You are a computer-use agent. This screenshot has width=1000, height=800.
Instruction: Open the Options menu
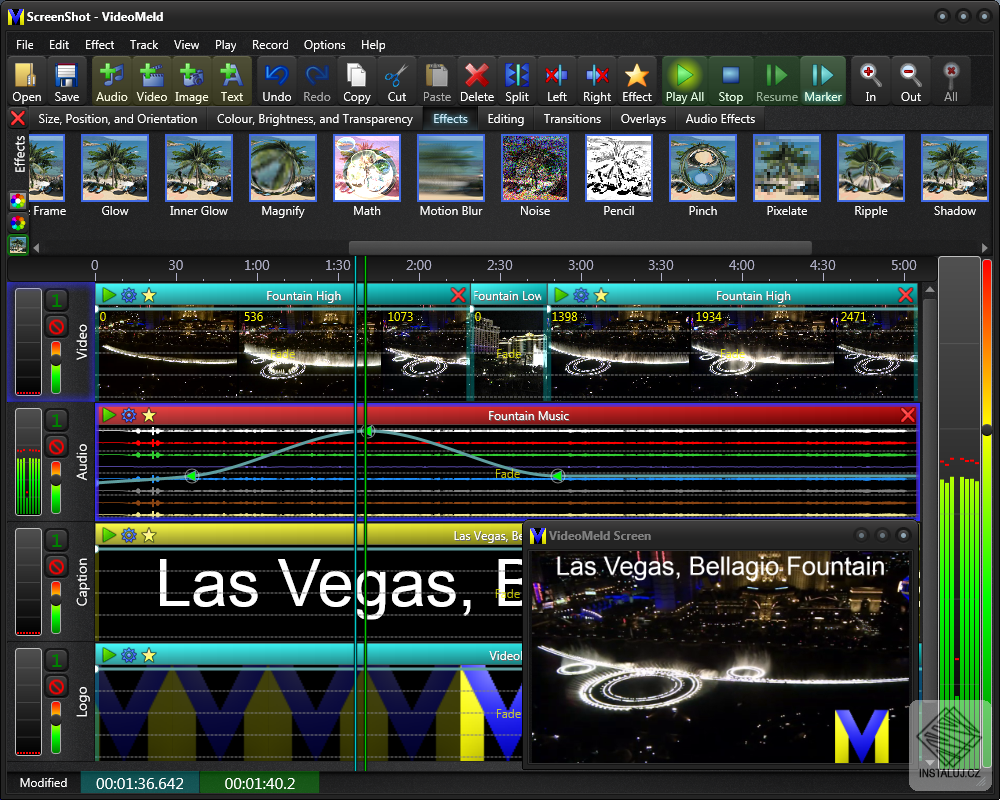[325, 45]
